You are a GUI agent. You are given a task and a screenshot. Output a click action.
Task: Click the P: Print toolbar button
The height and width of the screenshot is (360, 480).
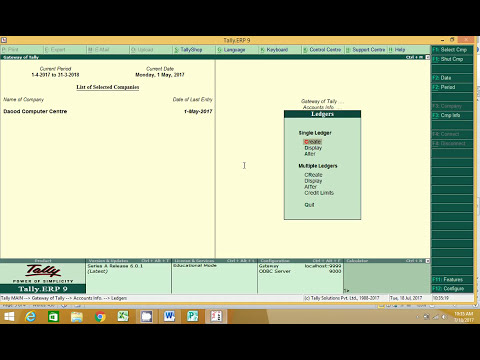point(22,50)
